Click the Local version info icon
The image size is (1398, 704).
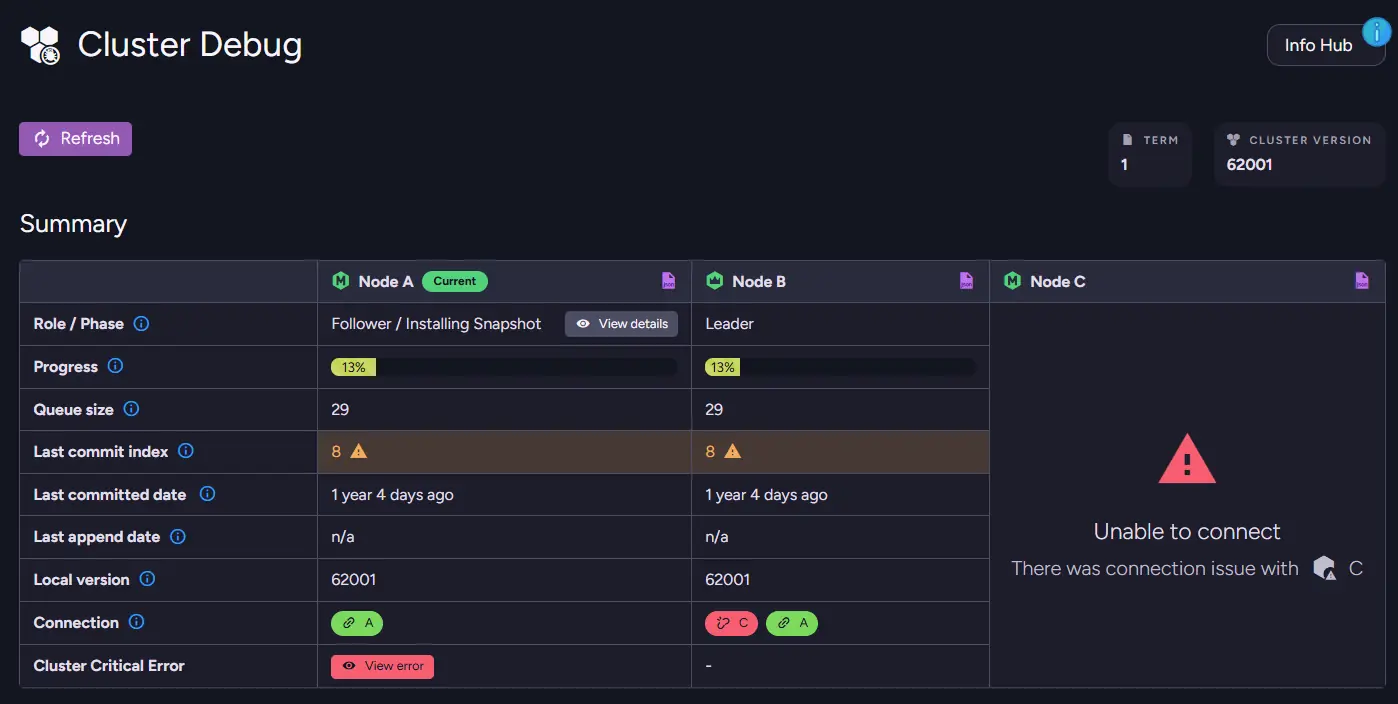(147, 579)
